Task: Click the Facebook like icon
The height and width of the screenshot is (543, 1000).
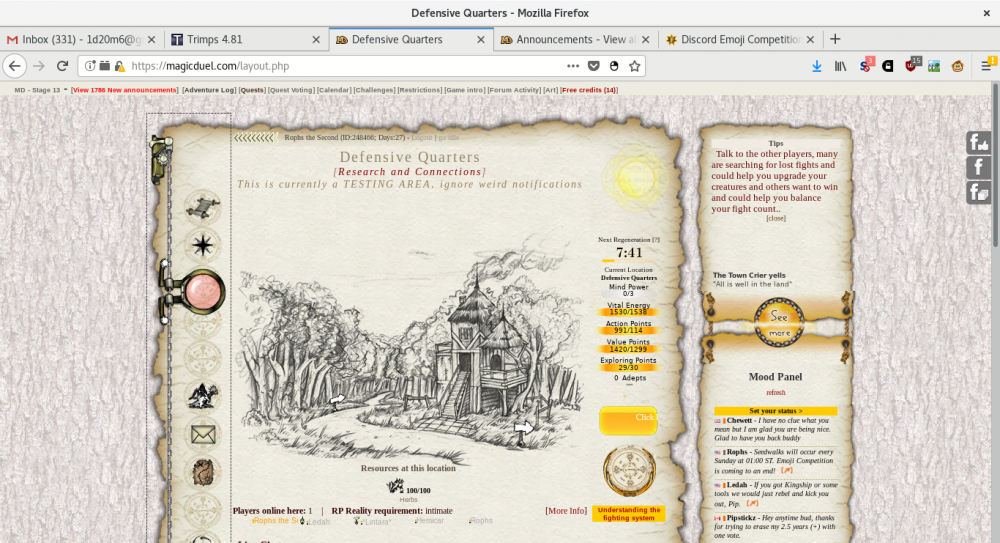Action: click(x=978, y=143)
